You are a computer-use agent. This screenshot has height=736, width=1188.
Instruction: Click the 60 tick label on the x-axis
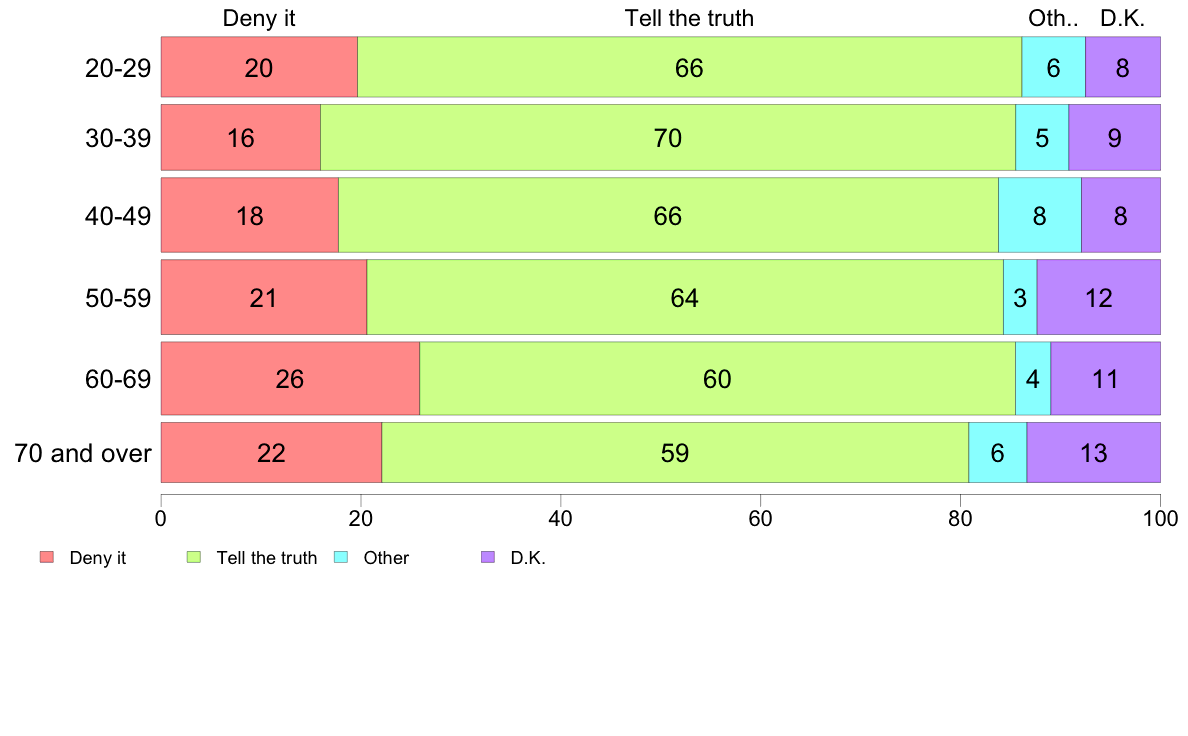coord(760,518)
